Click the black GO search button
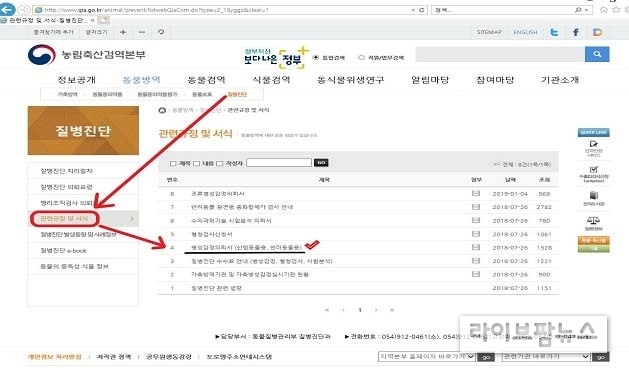The image size is (629, 368). point(321,163)
